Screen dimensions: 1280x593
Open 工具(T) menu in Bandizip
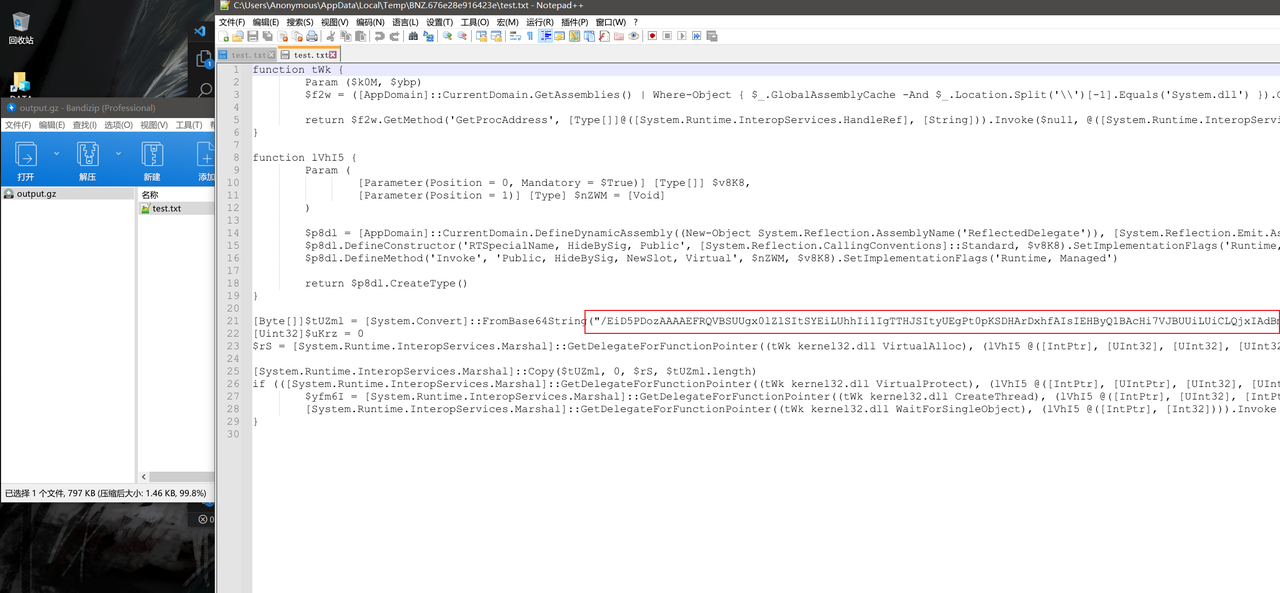(189, 125)
